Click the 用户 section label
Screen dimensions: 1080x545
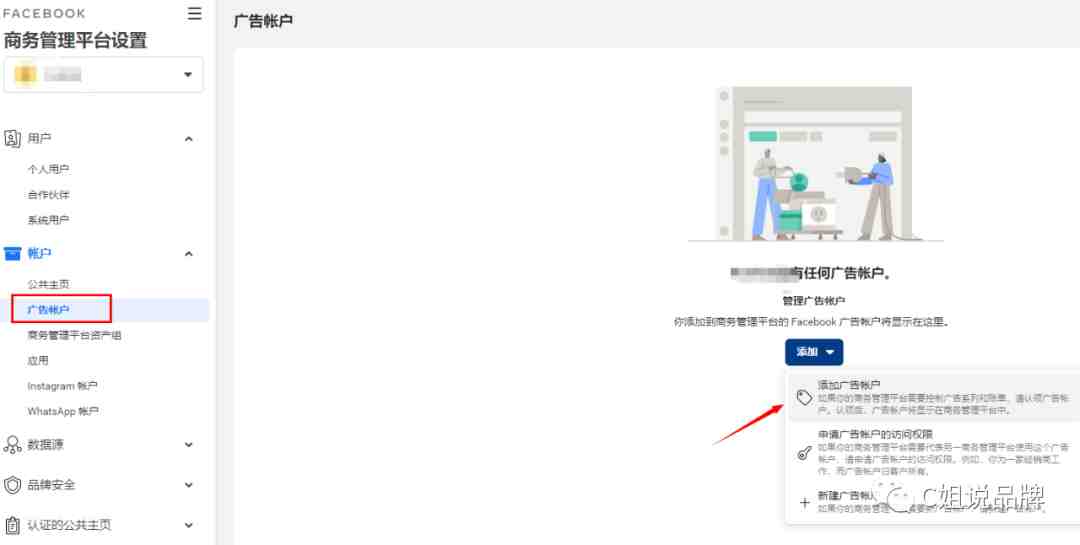(39, 138)
